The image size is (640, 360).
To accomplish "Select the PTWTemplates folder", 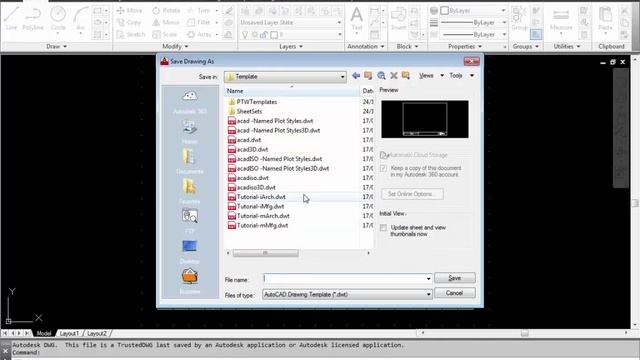I will click(252, 102).
